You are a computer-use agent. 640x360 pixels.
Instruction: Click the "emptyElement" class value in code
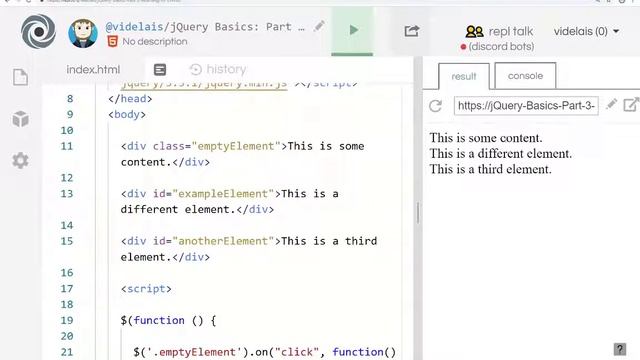[236, 146]
